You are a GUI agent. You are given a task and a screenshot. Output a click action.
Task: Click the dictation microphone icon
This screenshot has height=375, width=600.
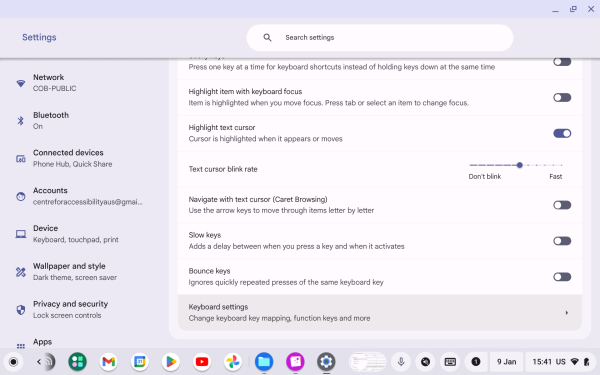tap(401, 362)
